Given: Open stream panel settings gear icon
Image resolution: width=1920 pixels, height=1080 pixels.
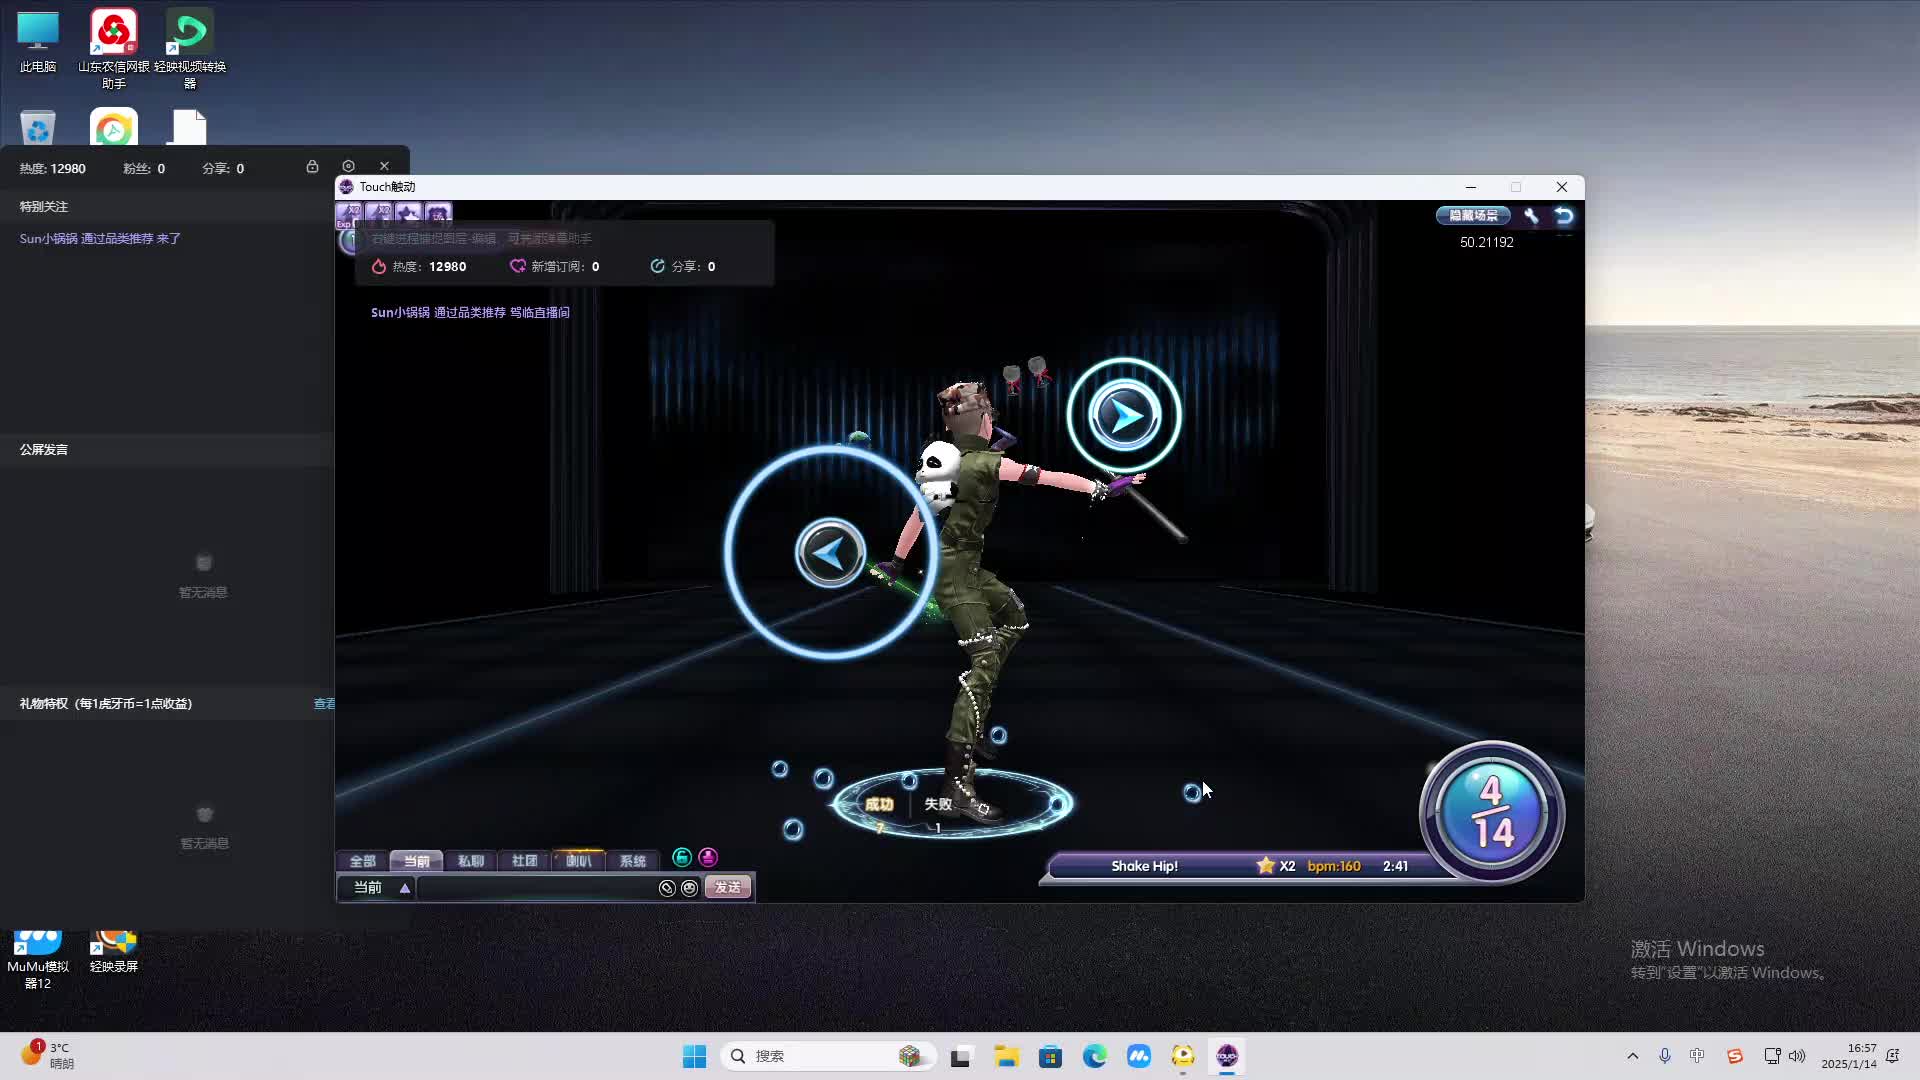Looking at the screenshot, I should click(348, 166).
